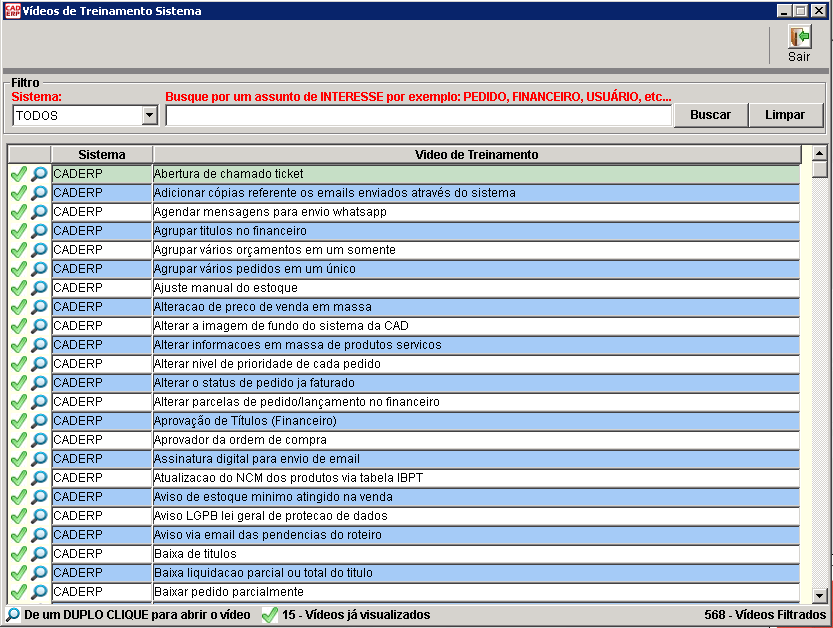Click magnifier for Aviso de estoque minimo atingido

pyautogui.click(x=39, y=497)
